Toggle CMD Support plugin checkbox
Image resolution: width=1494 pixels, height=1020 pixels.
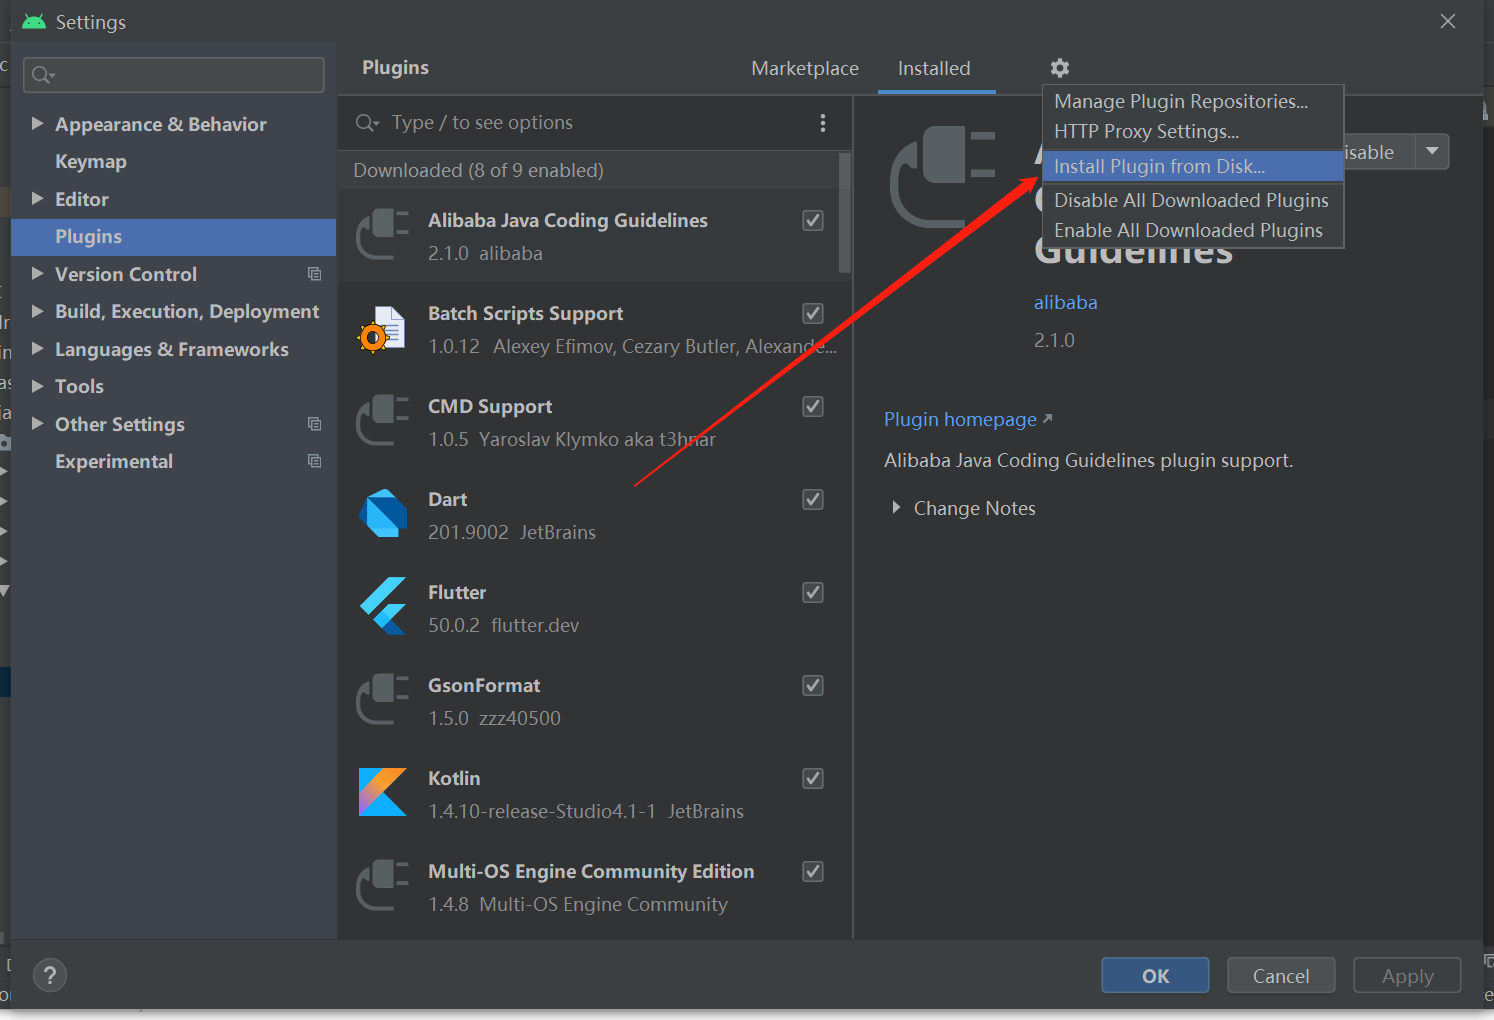click(813, 406)
